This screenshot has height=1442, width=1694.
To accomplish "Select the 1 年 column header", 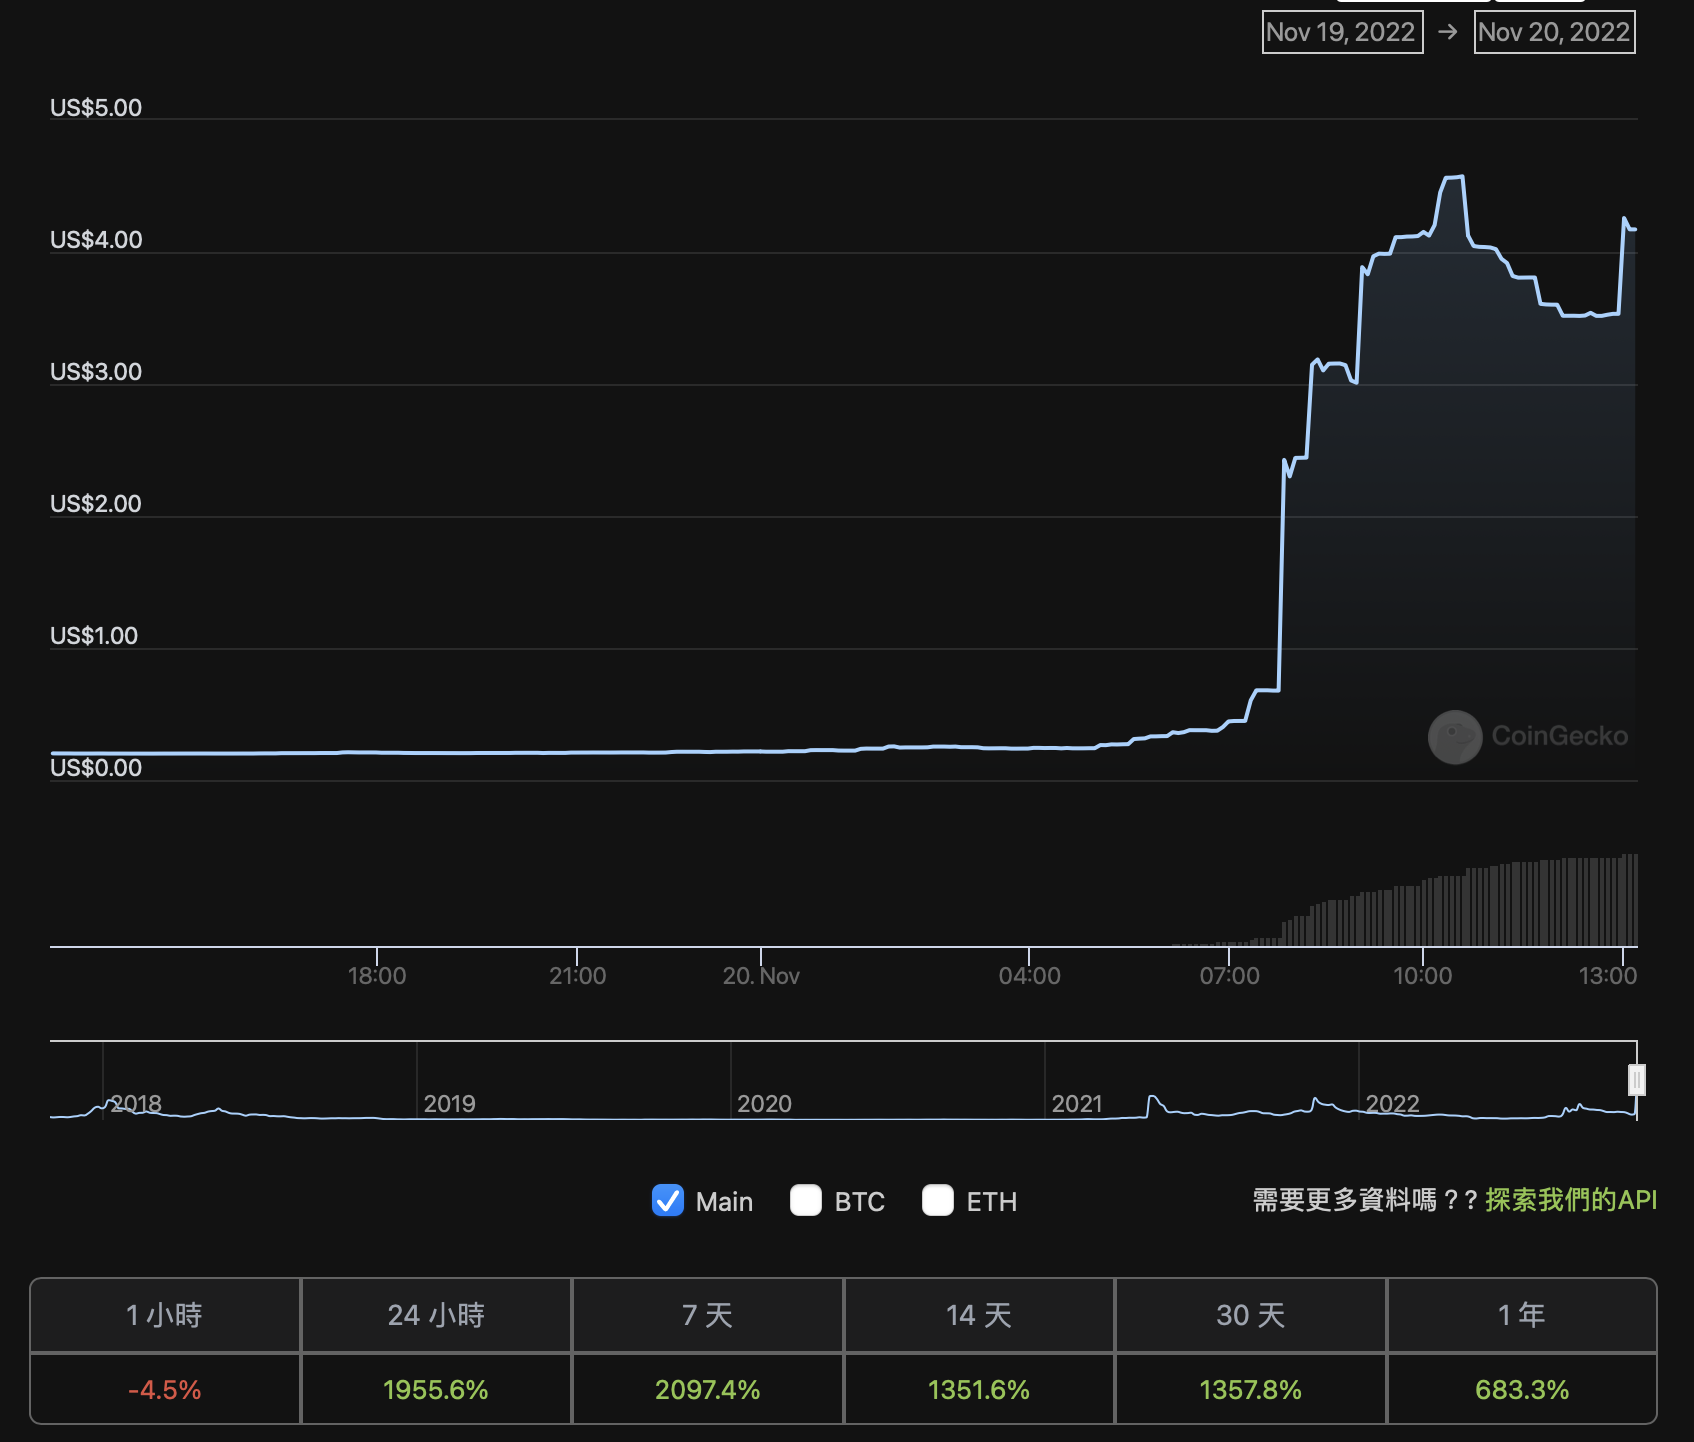I will (x=1522, y=1316).
